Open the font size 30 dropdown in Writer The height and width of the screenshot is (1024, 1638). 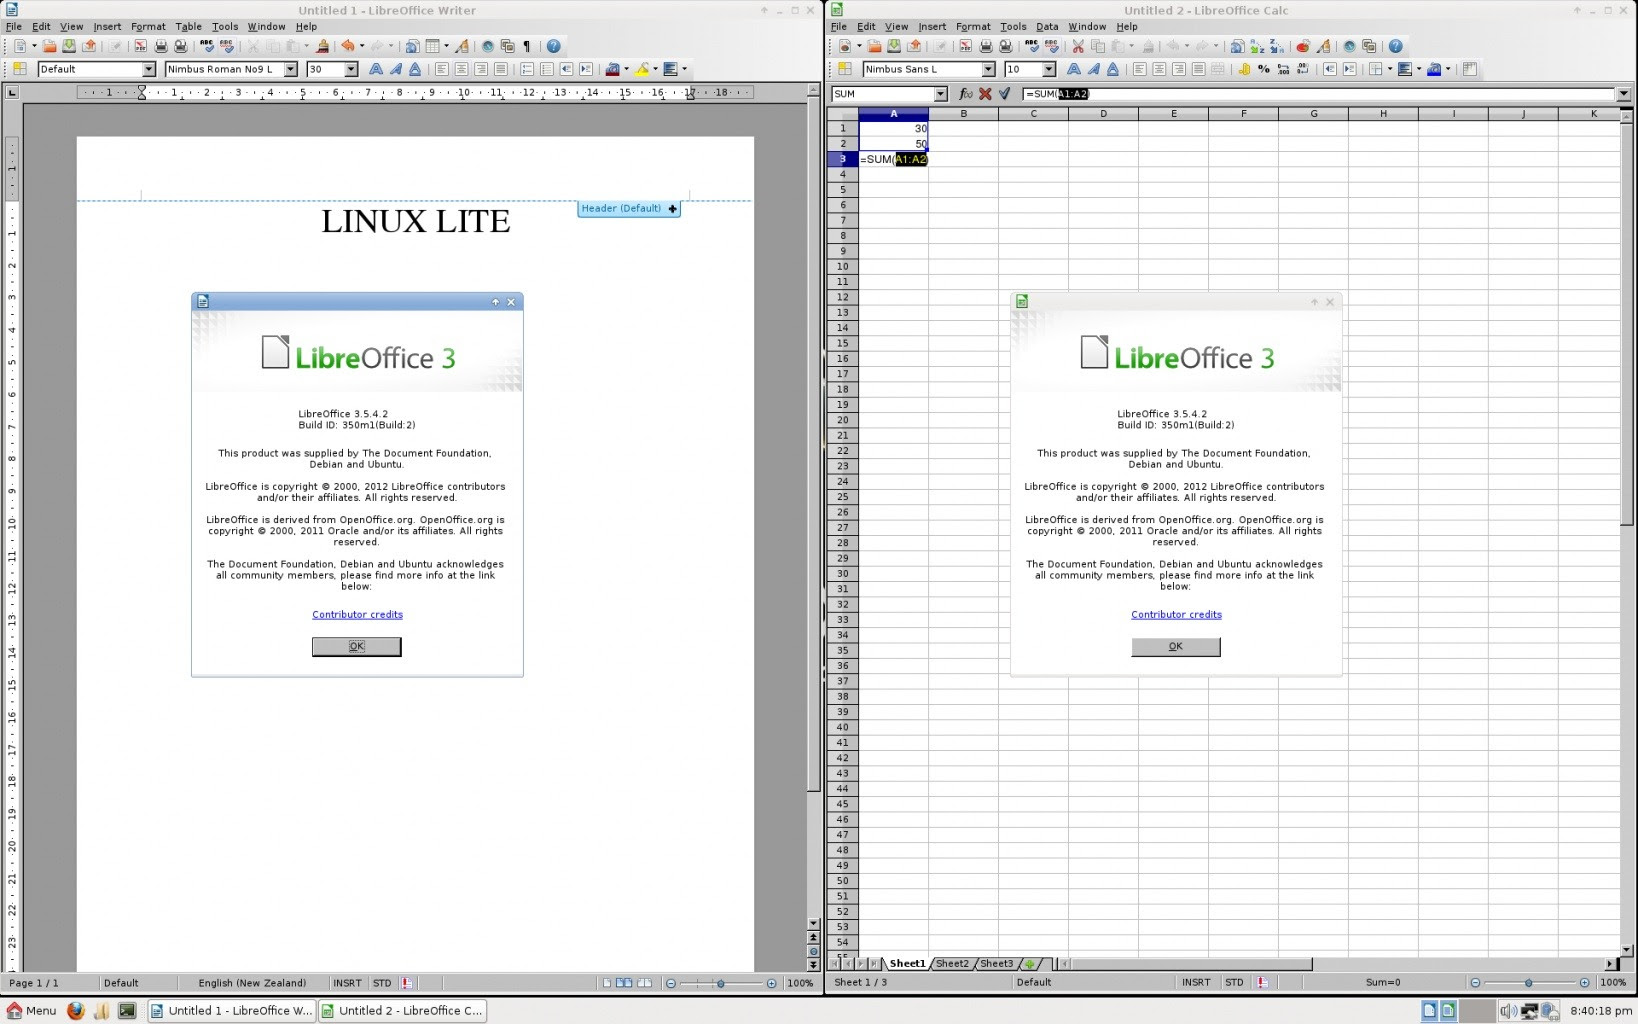pos(351,69)
